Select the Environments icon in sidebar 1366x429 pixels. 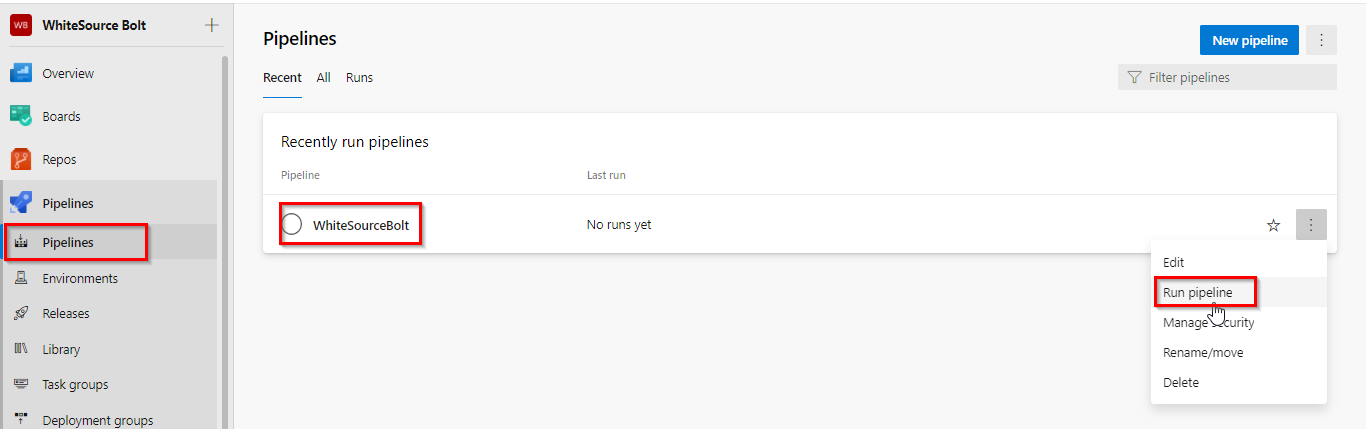pos(20,278)
